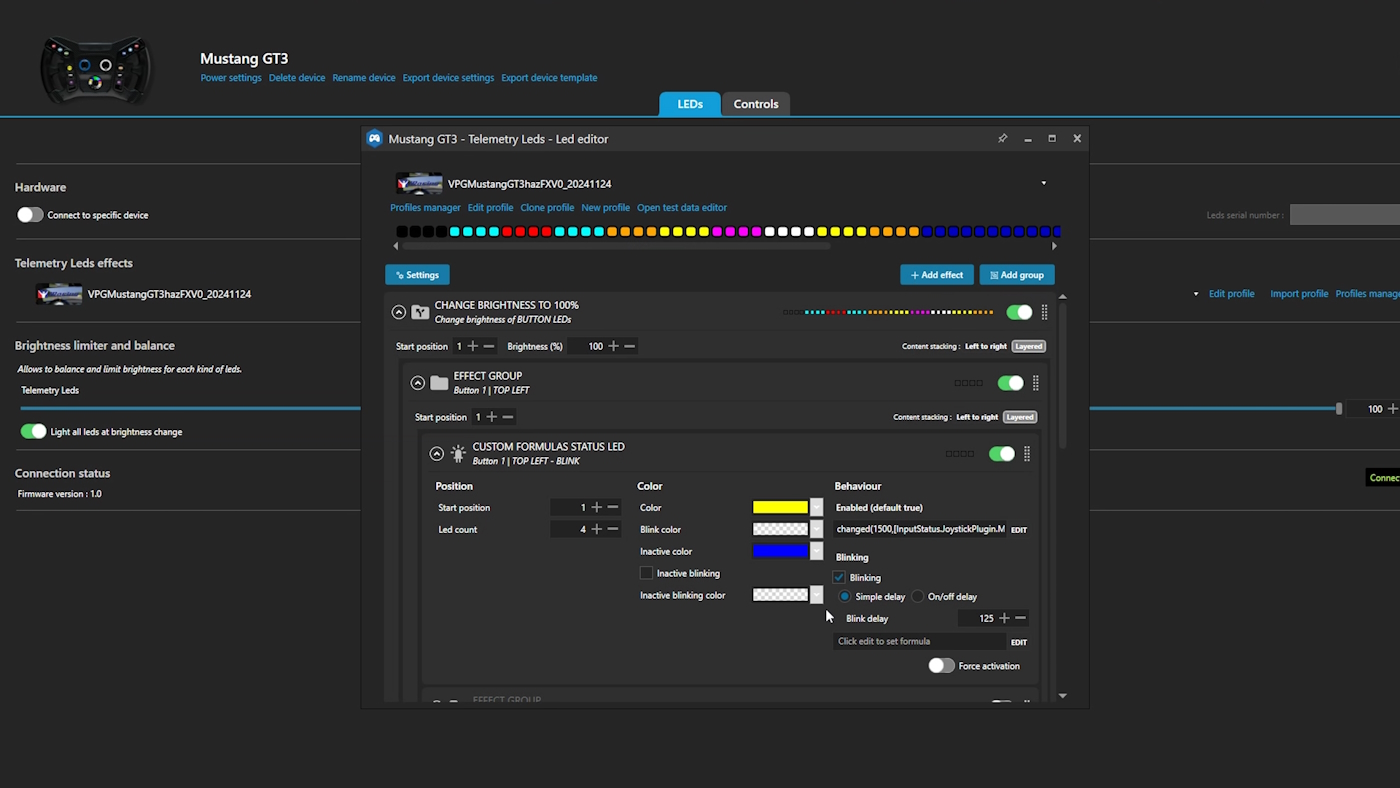Increase Change Brightness Start position with plus
The image size is (1400, 788).
[x=473, y=346]
